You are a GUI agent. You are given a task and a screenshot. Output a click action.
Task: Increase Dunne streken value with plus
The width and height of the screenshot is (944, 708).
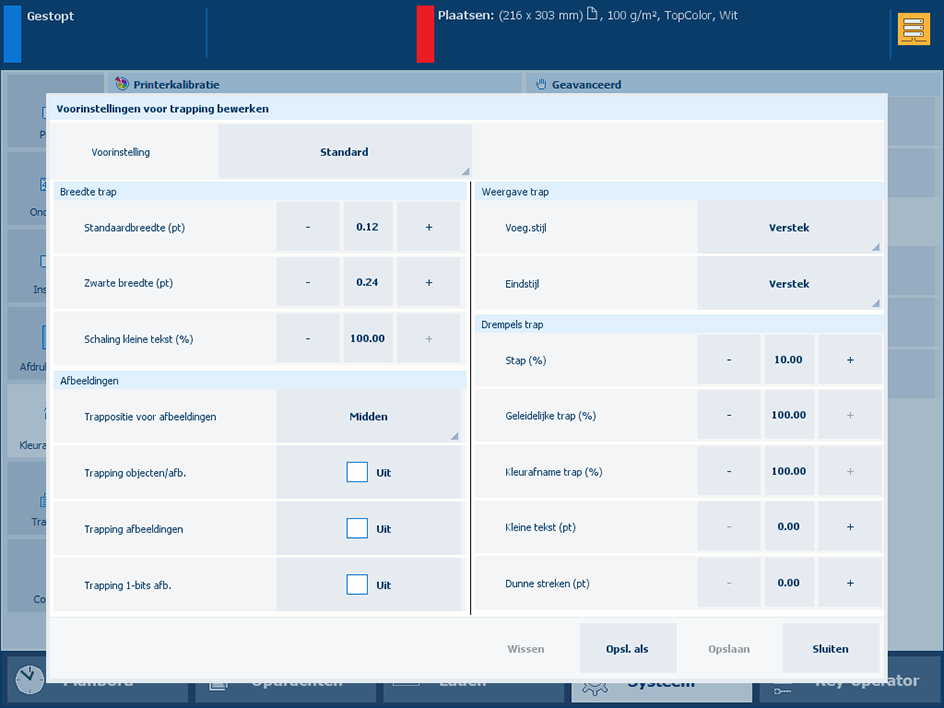tap(850, 583)
